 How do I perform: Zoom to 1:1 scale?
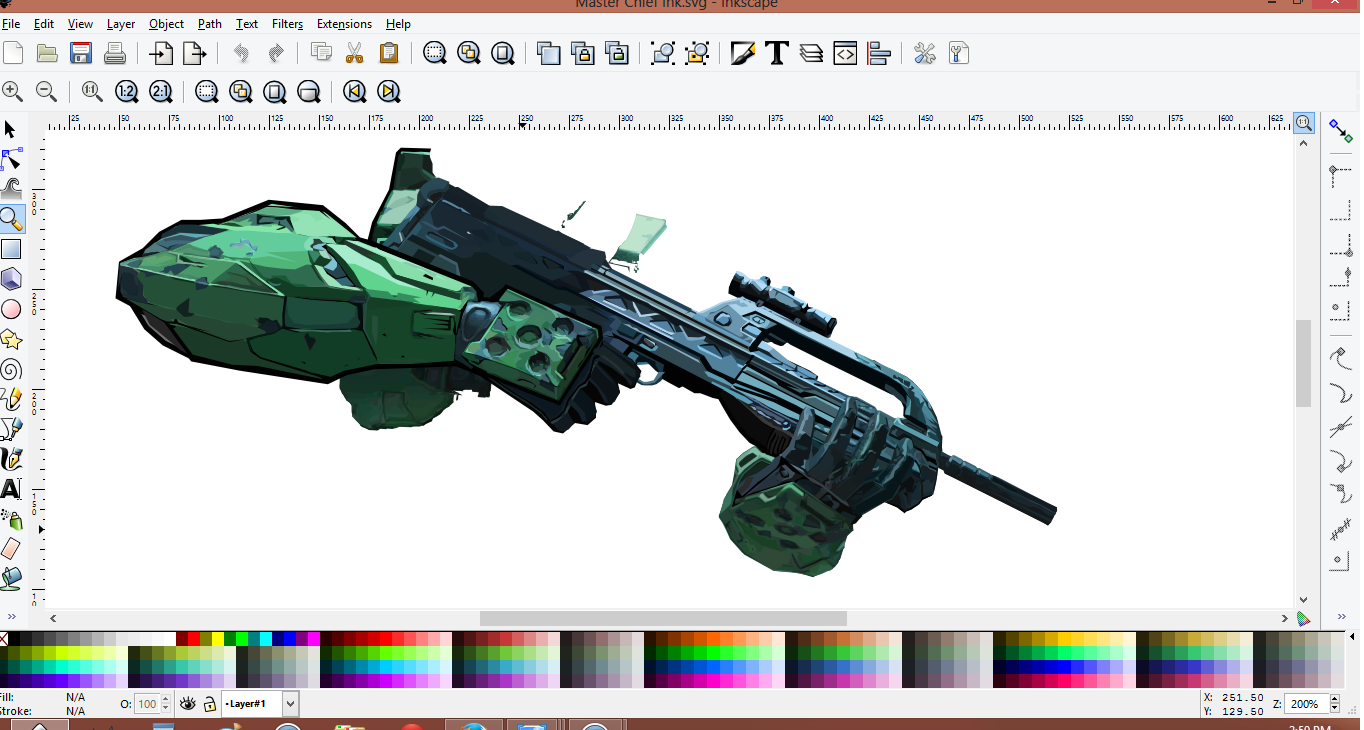[92, 92]
